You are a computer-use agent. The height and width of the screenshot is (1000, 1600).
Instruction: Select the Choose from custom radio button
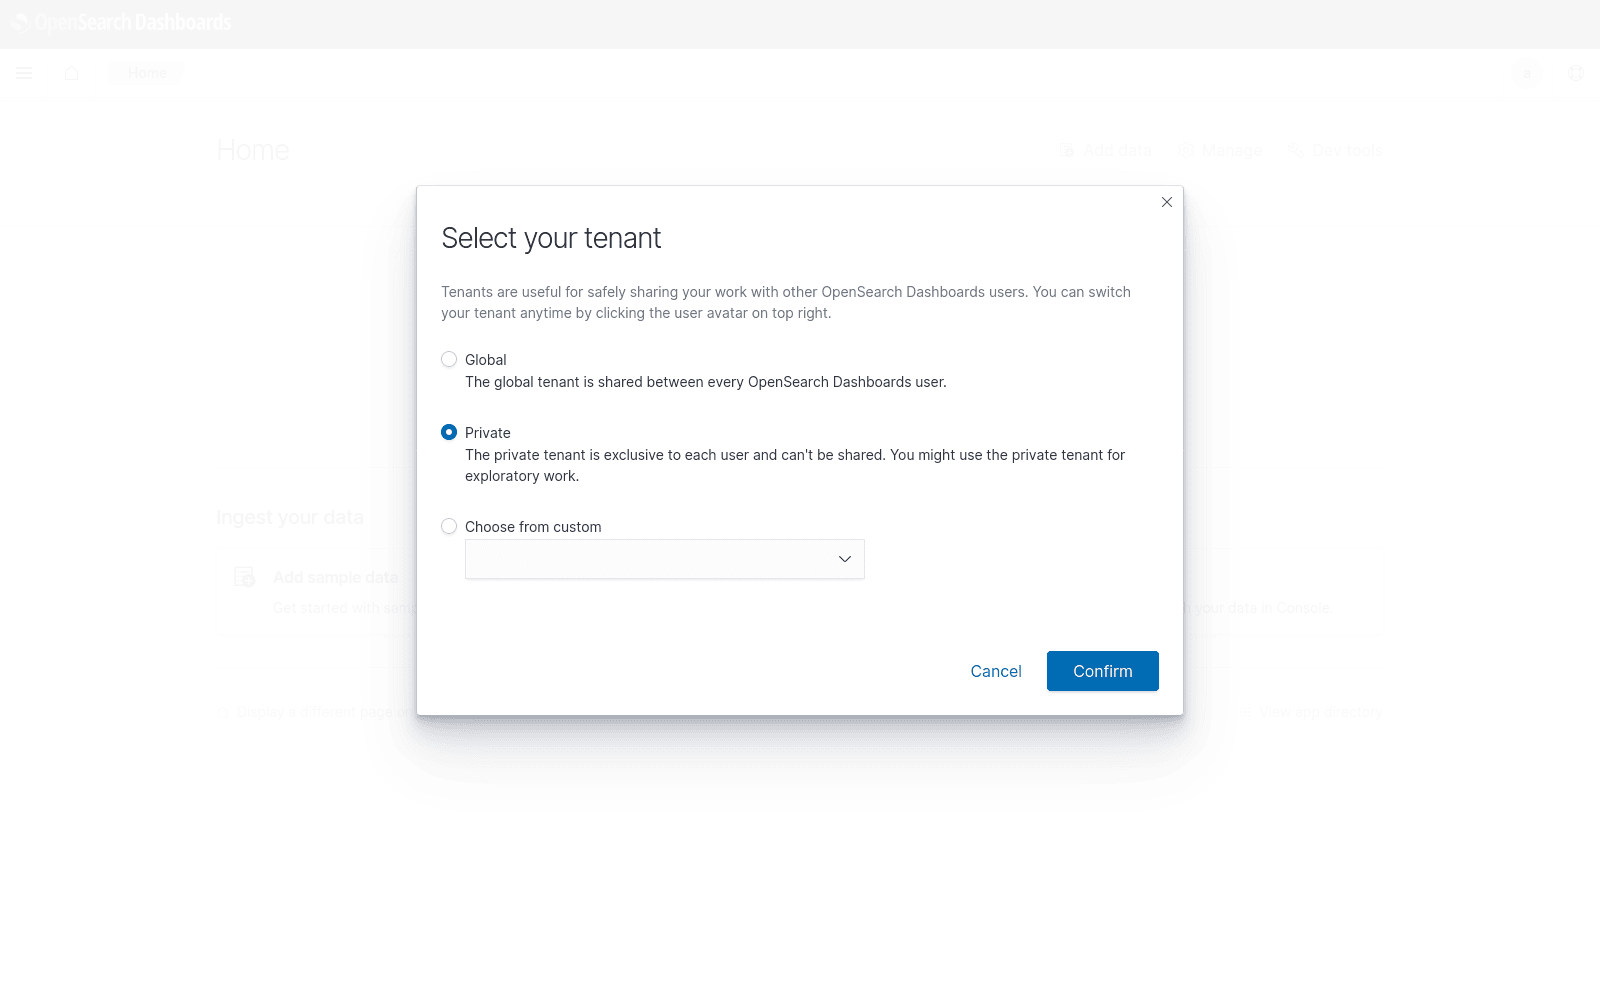449,527
